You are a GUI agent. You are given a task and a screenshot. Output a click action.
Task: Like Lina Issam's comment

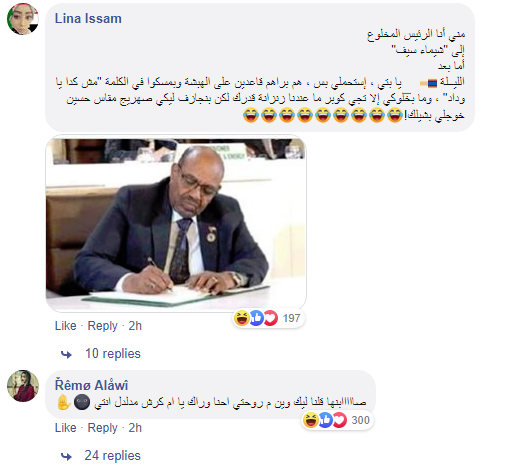coord(65,326)
